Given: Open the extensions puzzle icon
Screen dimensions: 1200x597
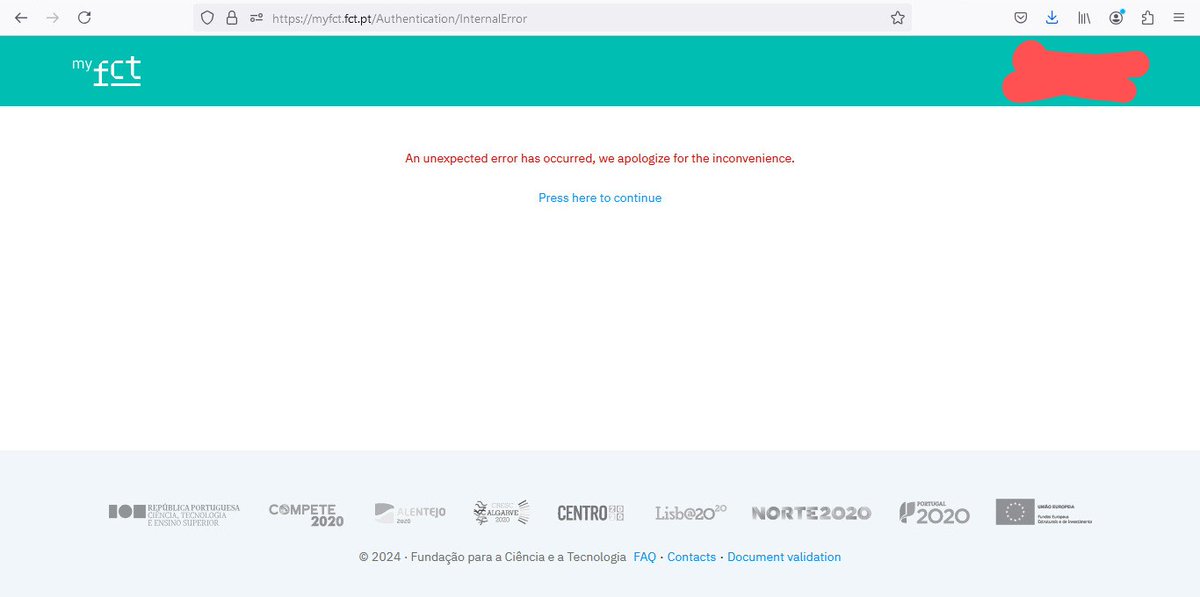Looking at the screenshot, I should point(1147,18).
